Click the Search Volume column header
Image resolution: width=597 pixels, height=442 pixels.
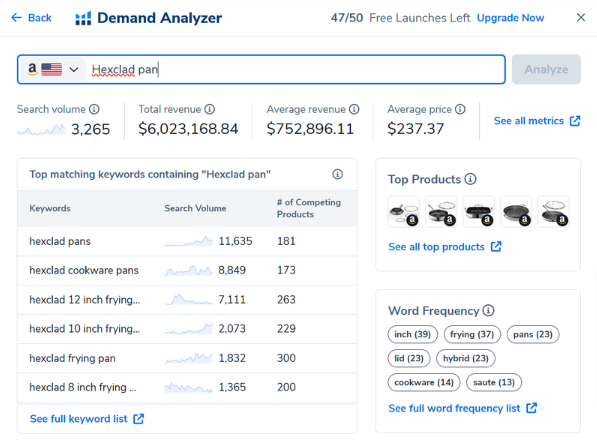(x=195, y=208)
